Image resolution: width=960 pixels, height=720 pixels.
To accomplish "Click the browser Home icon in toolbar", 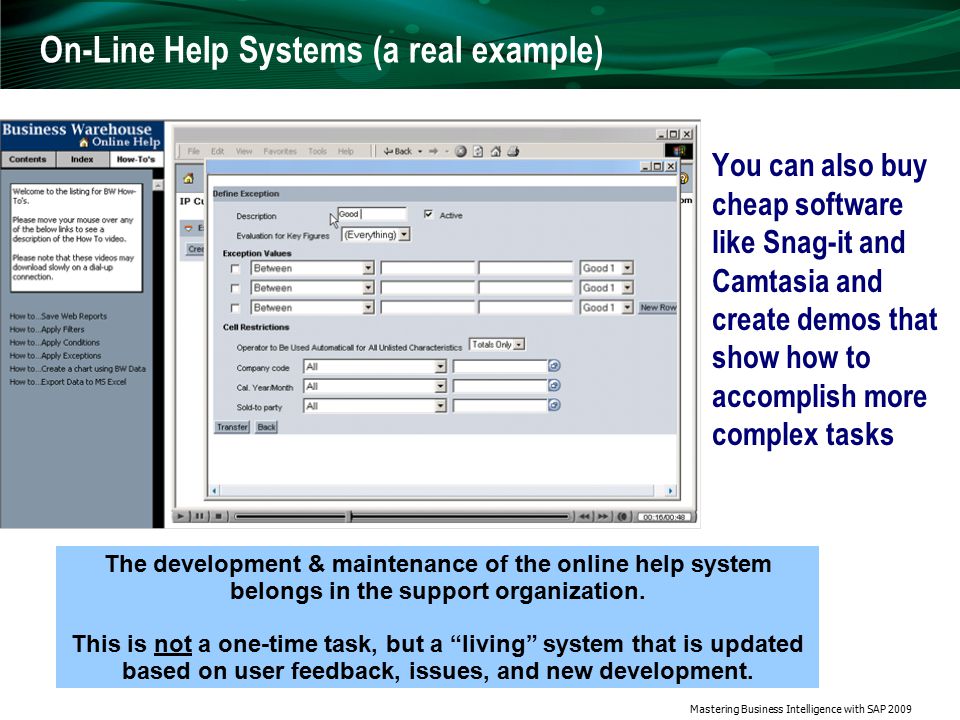I will pos(495,151).
